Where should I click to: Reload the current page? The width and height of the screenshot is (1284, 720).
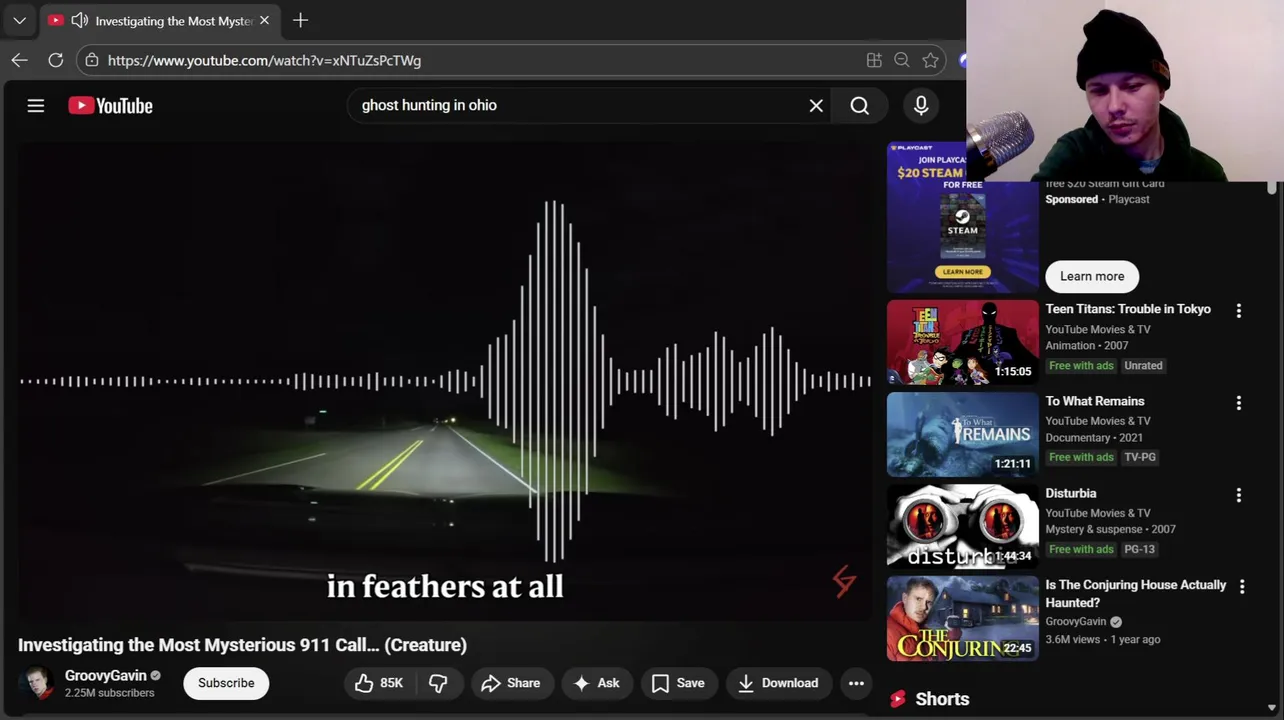[x=56, y=60]
